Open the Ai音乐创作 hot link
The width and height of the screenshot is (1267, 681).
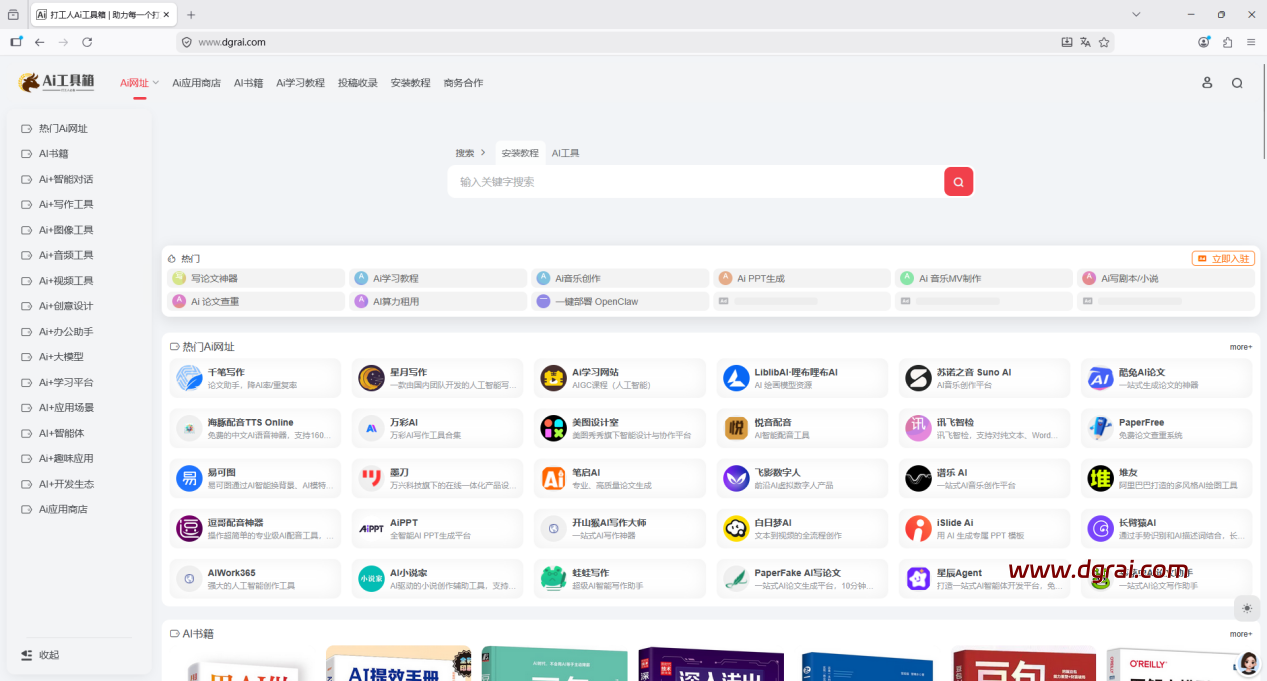coord(619,278)
